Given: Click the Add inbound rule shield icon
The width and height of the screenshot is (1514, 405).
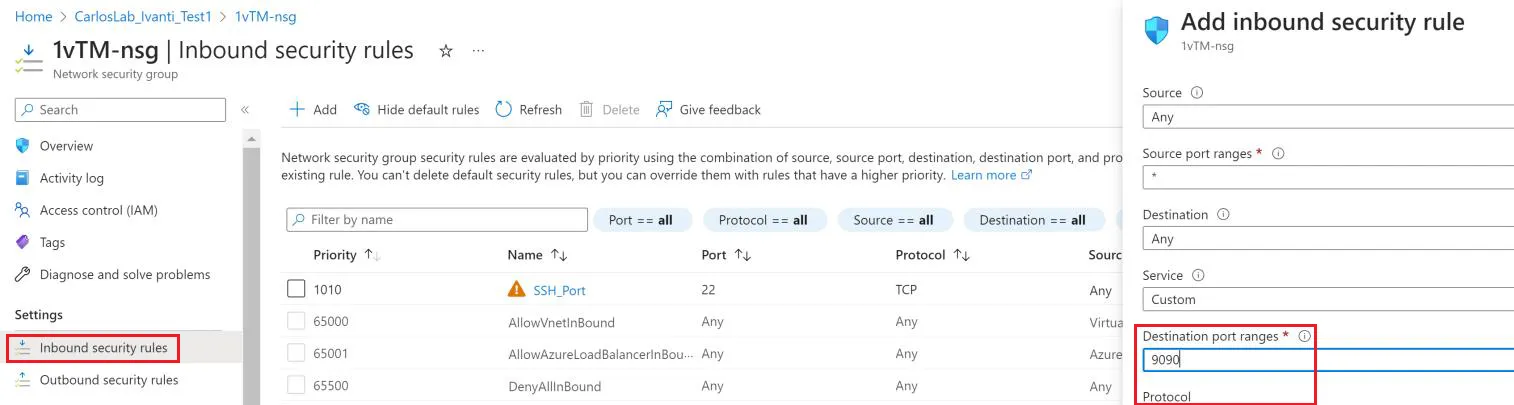Looking at the screenshot, I should (1156, 30).
